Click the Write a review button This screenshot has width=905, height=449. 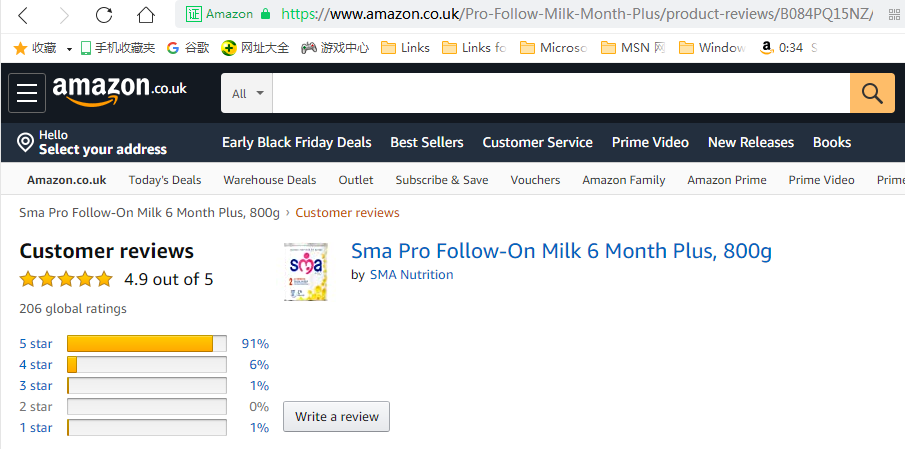337,416
